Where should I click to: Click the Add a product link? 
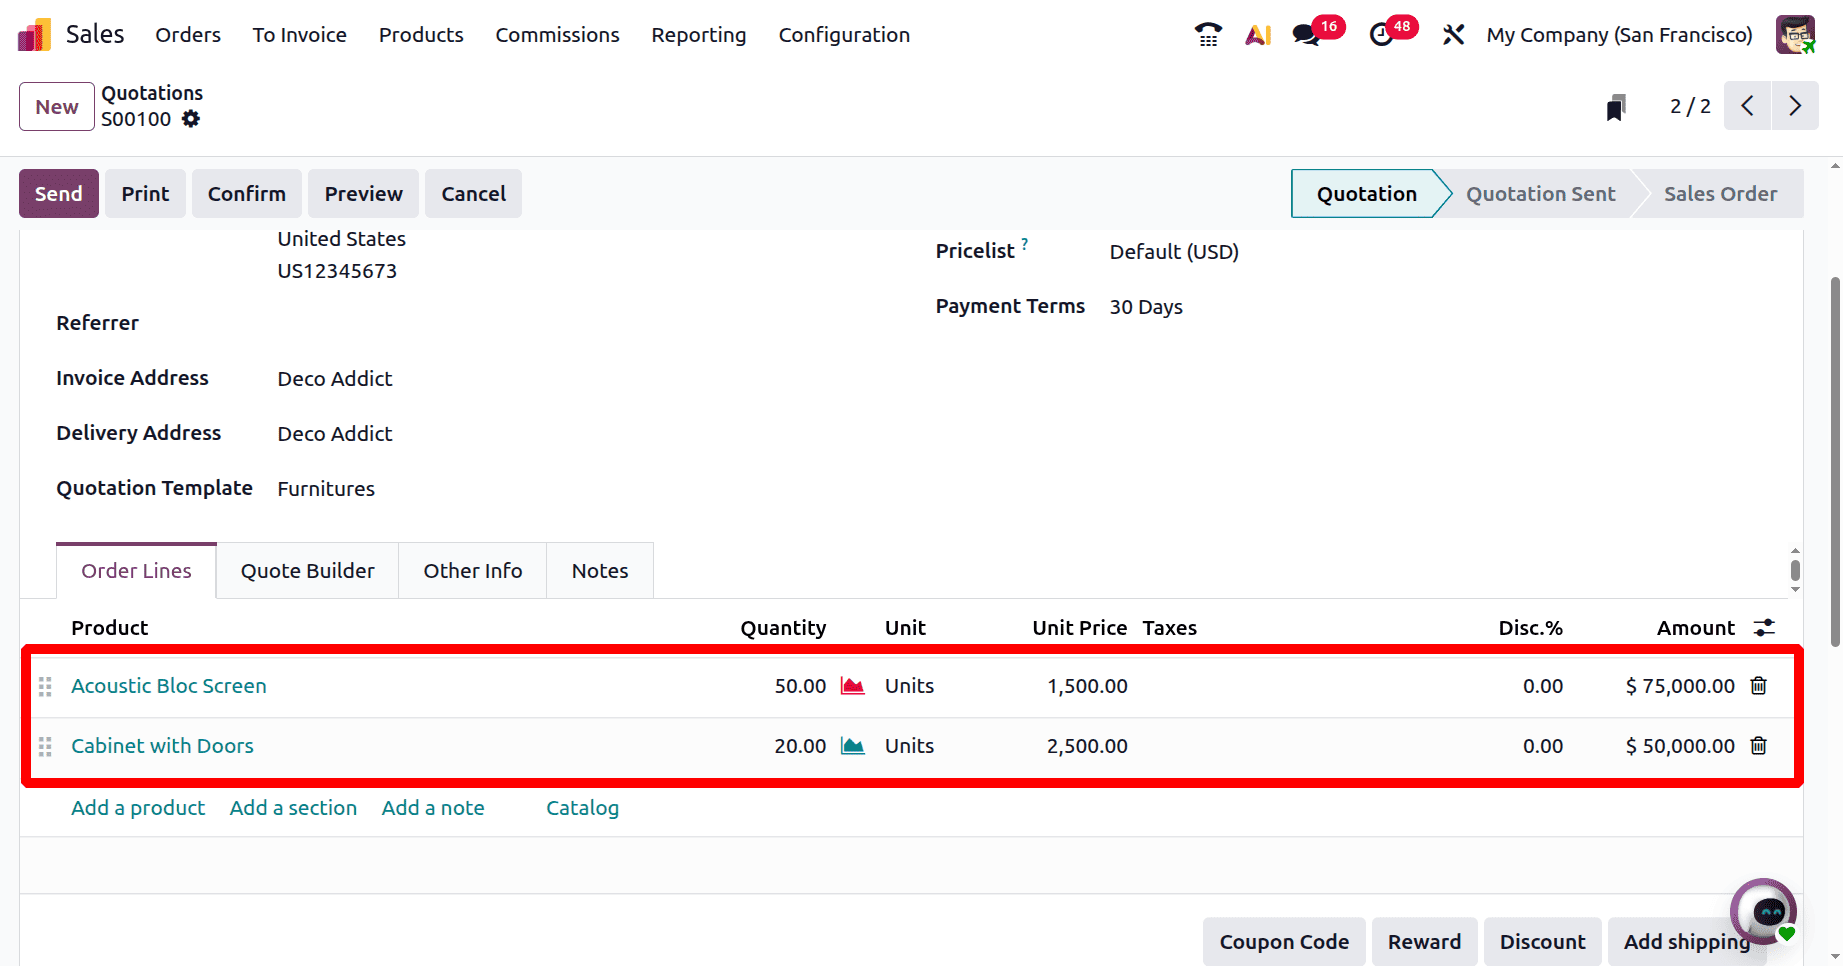(138, 808)
